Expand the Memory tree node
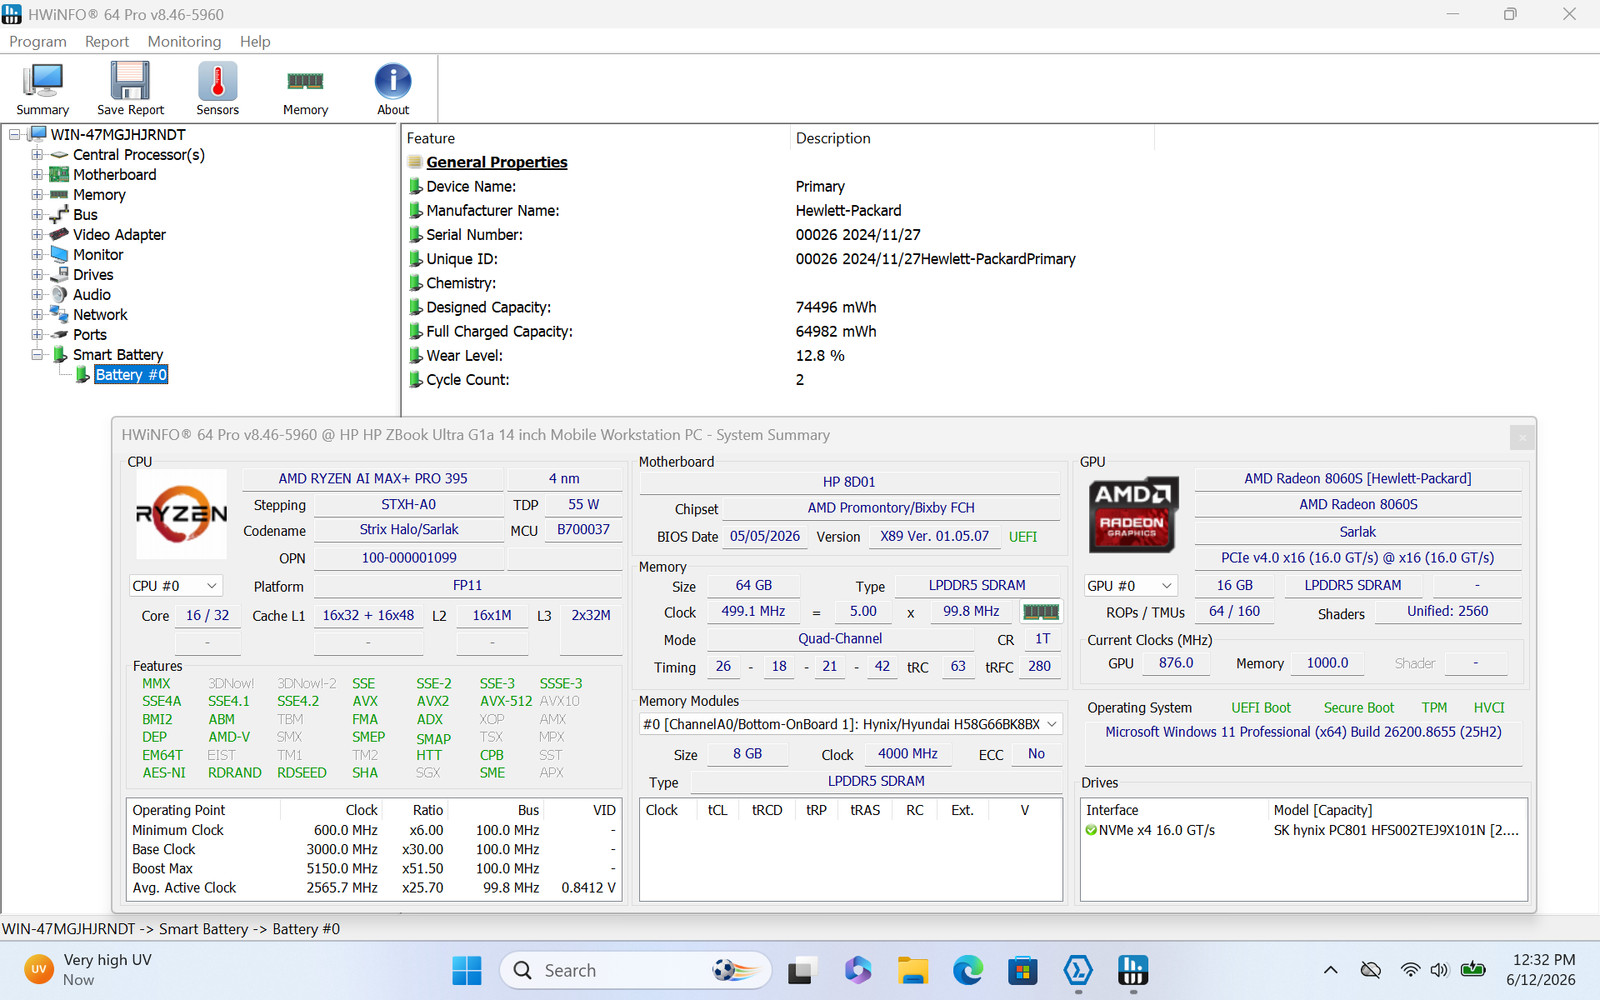This screenshot has height=1000, width=1600. coord(37,195)
